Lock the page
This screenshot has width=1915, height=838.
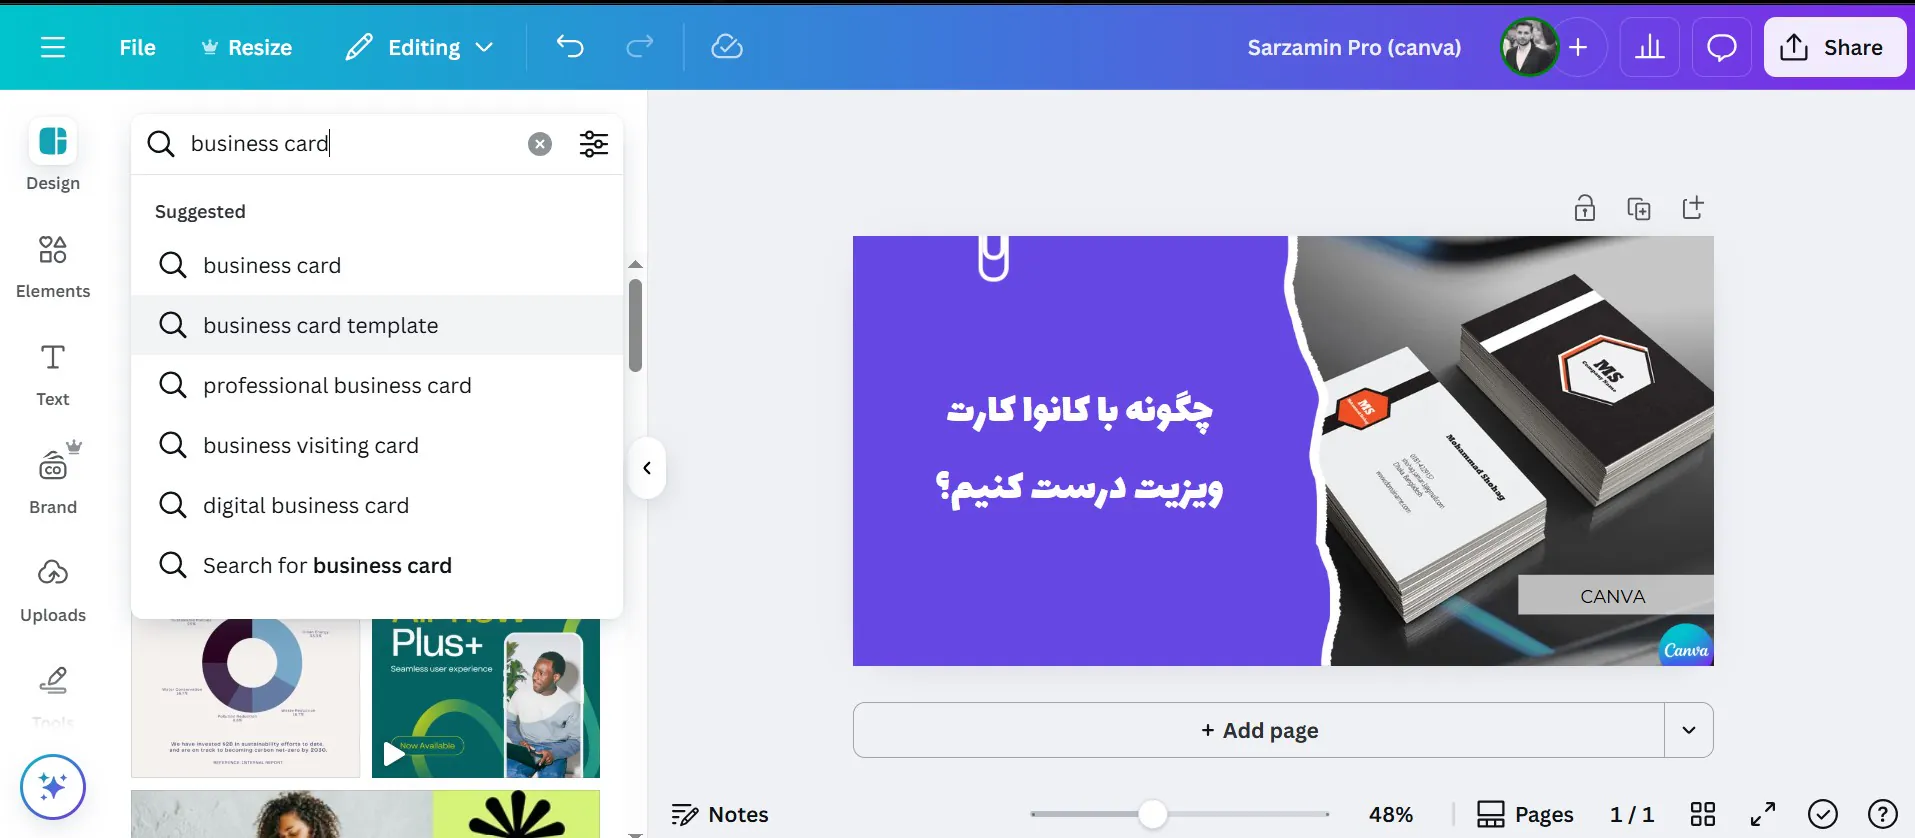point(1585,208)
